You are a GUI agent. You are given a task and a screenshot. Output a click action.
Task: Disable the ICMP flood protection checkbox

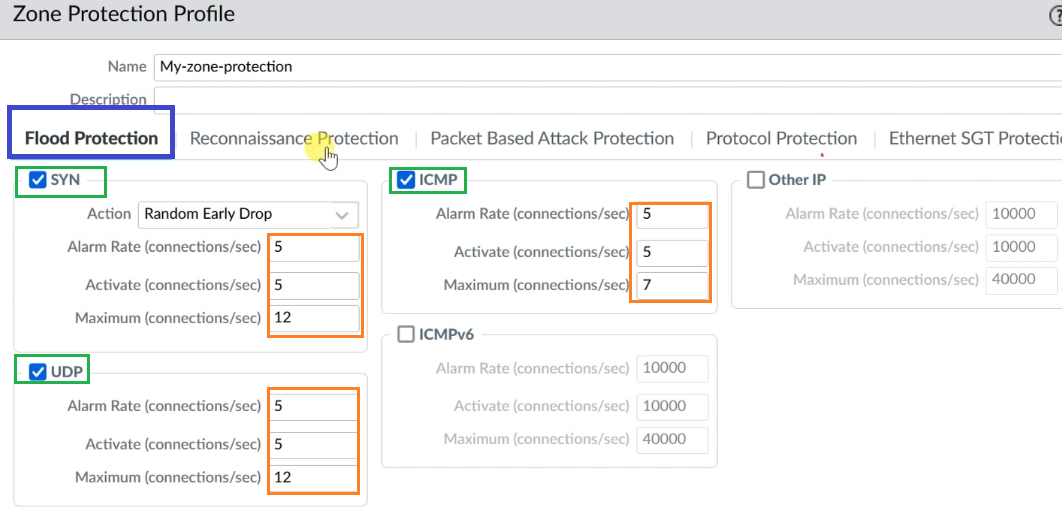(406, 180)
